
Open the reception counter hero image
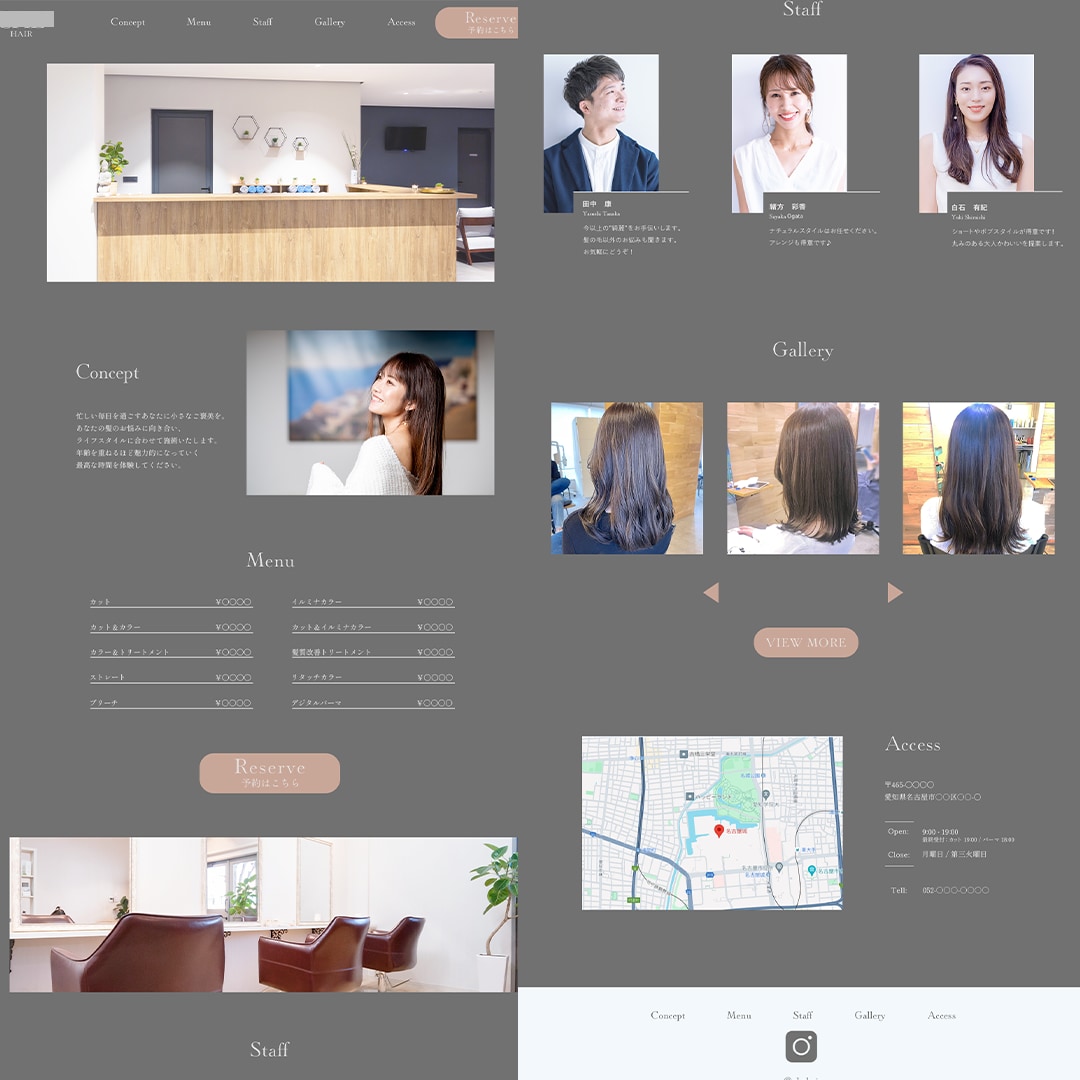click(271, 173)
